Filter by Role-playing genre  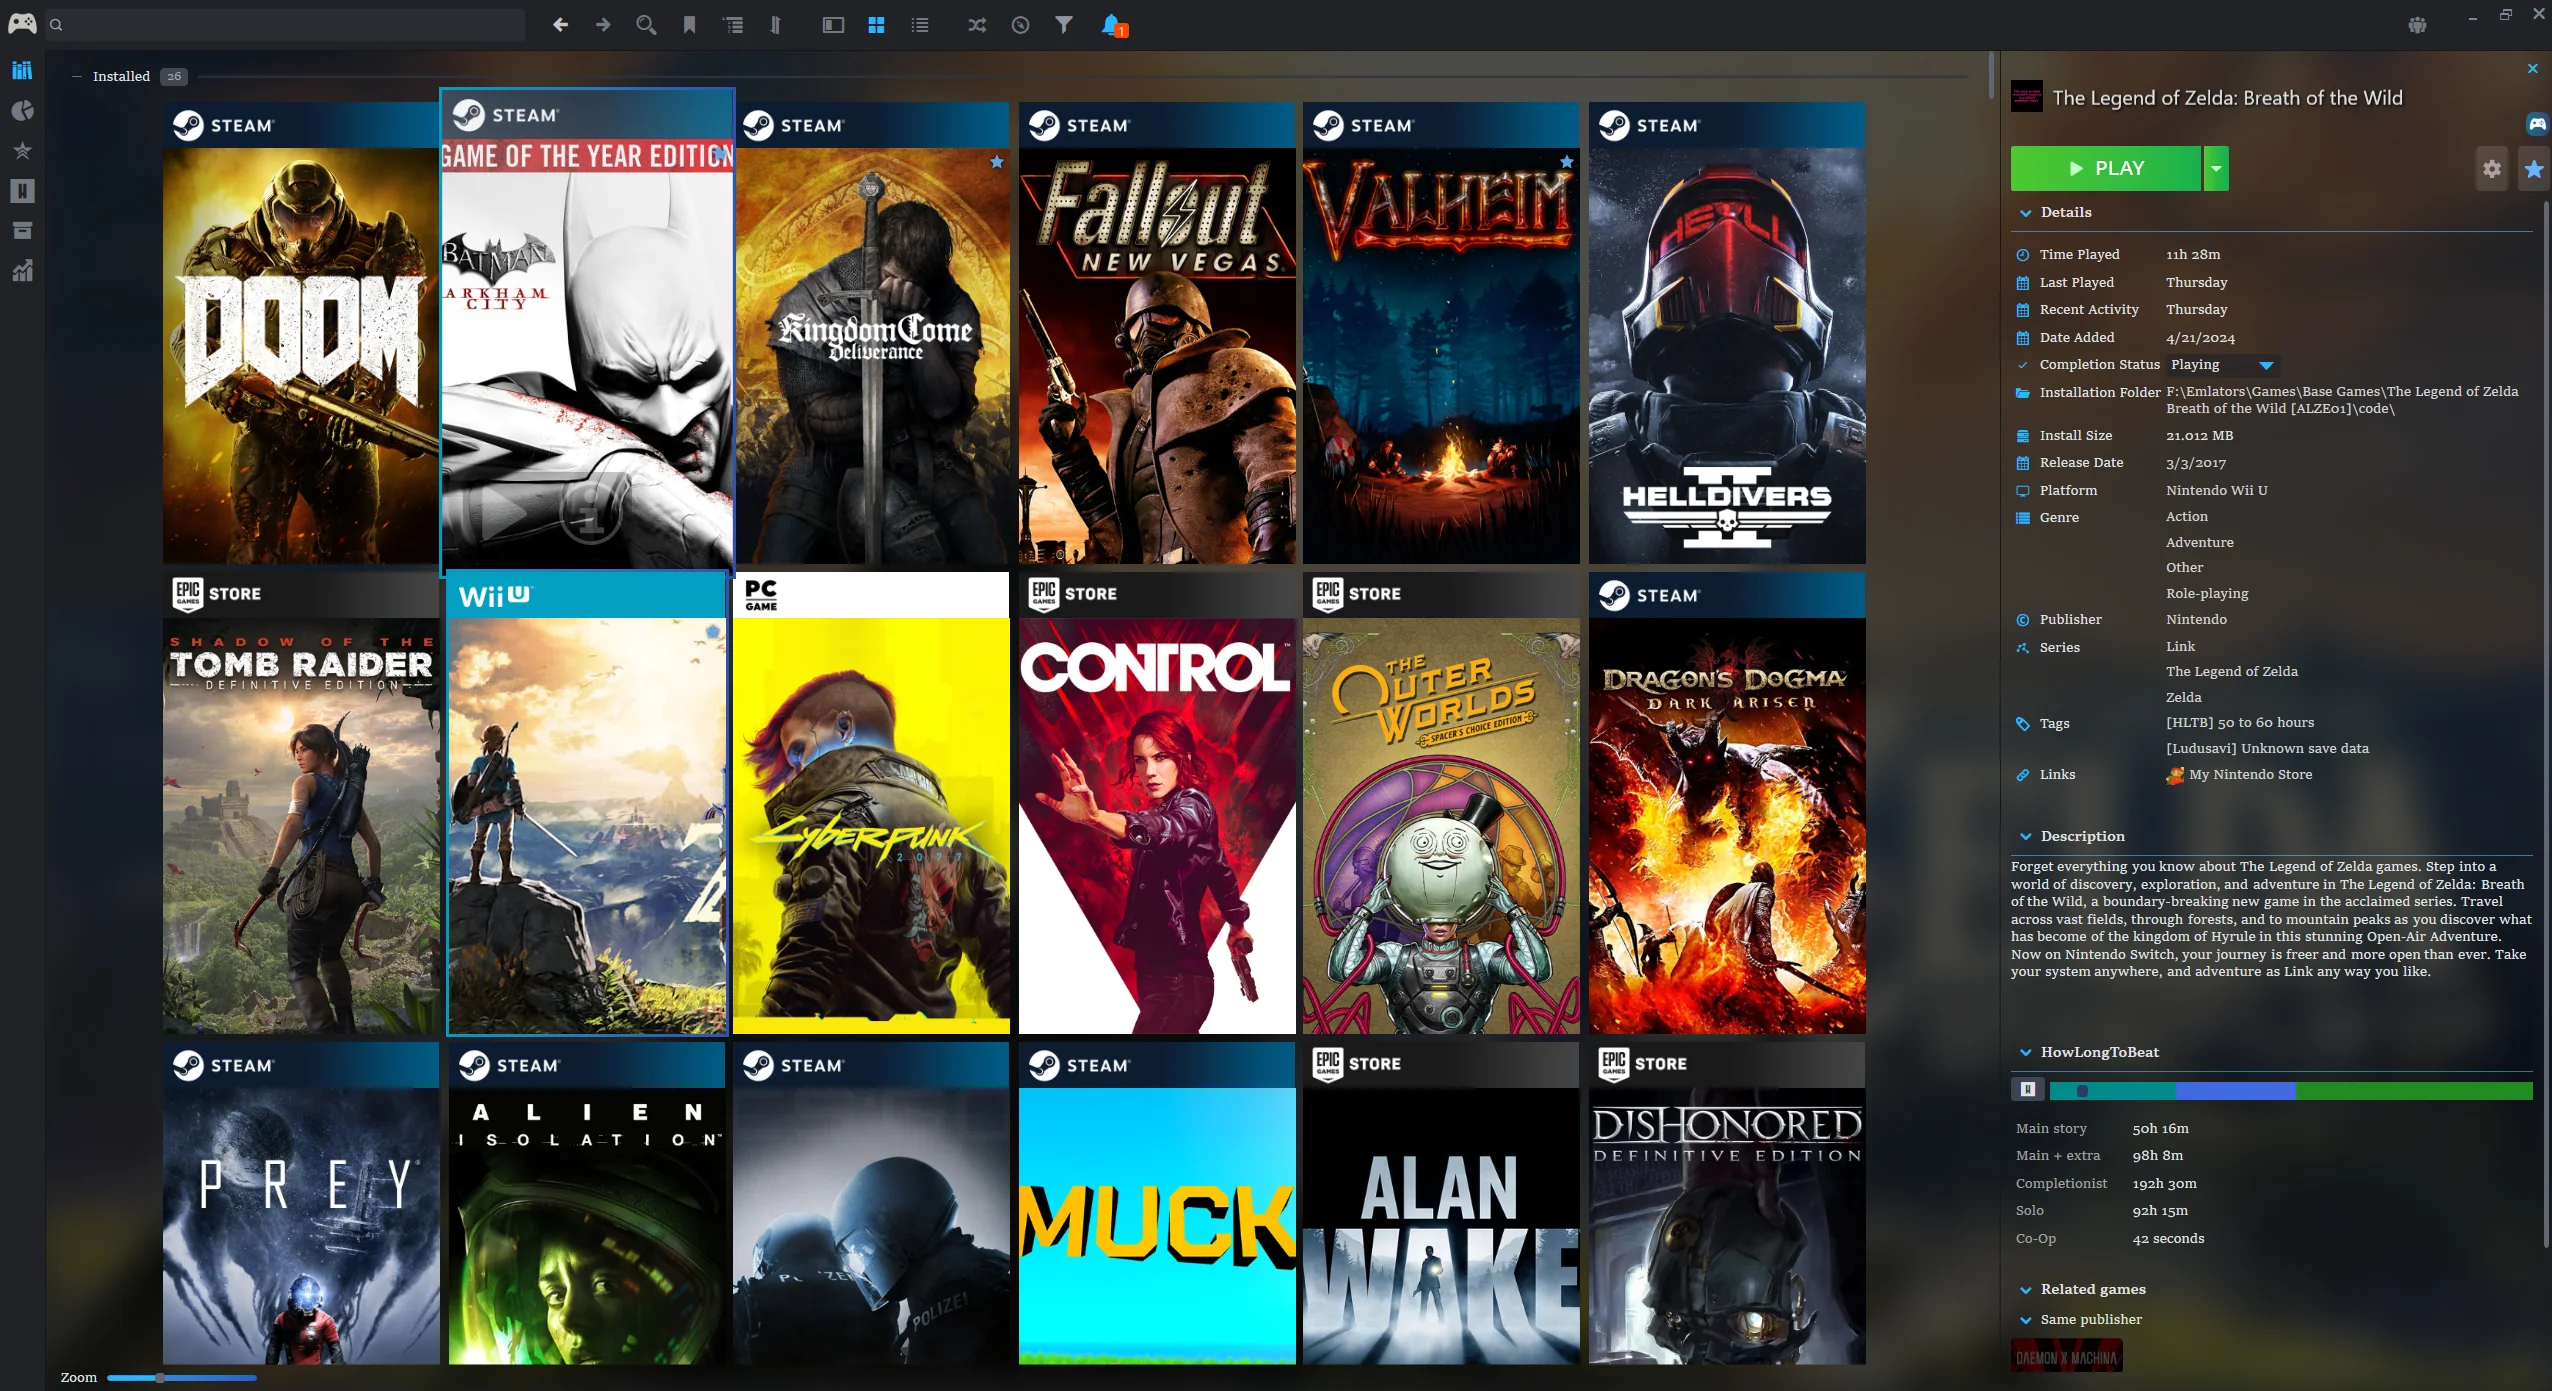2207,593
